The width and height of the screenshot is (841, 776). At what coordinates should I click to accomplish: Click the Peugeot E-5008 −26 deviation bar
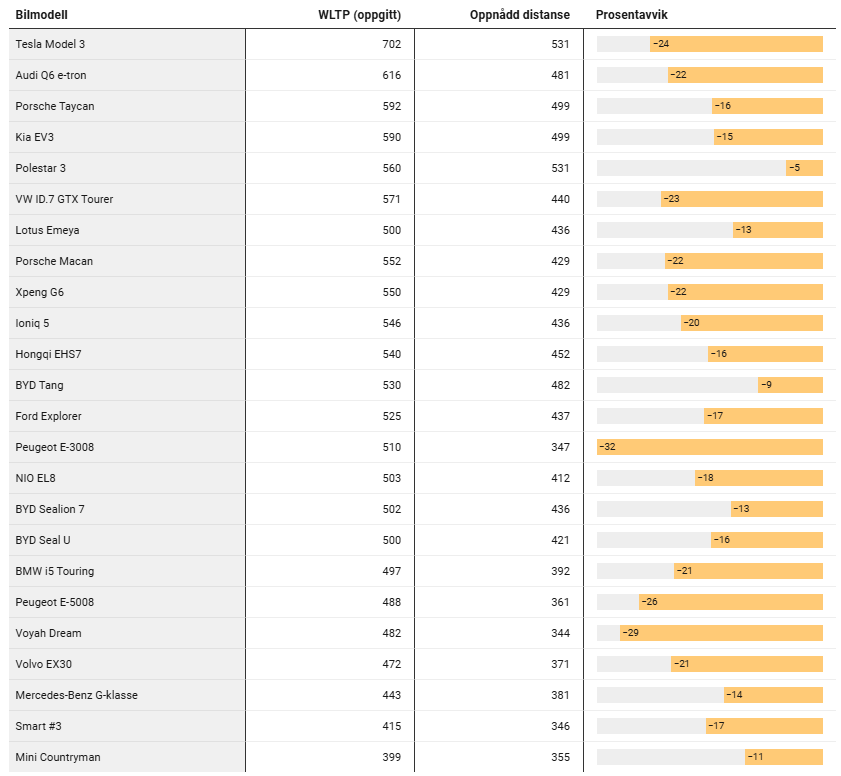730,602
